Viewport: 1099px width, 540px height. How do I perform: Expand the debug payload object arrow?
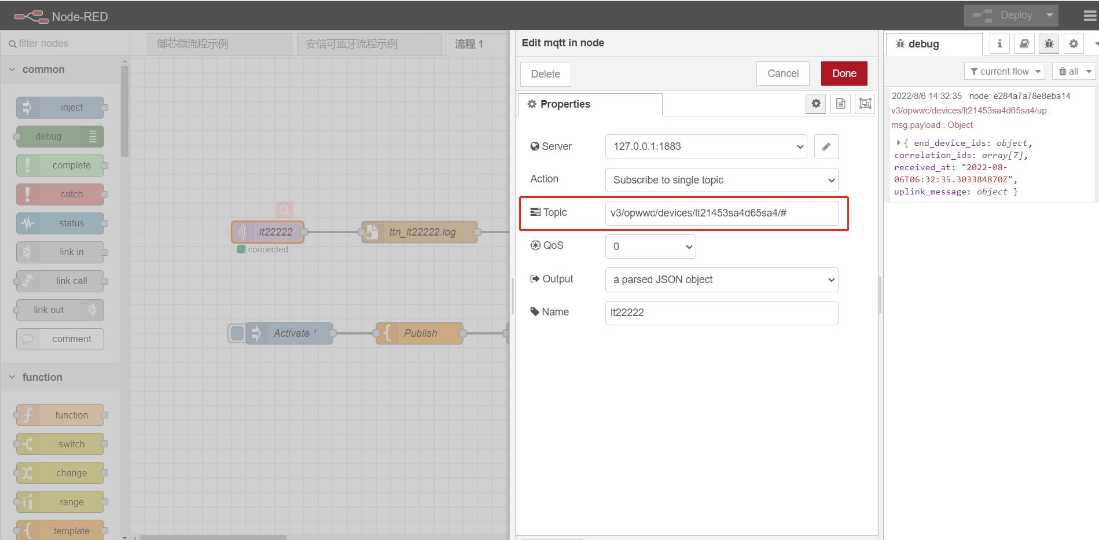899,142
